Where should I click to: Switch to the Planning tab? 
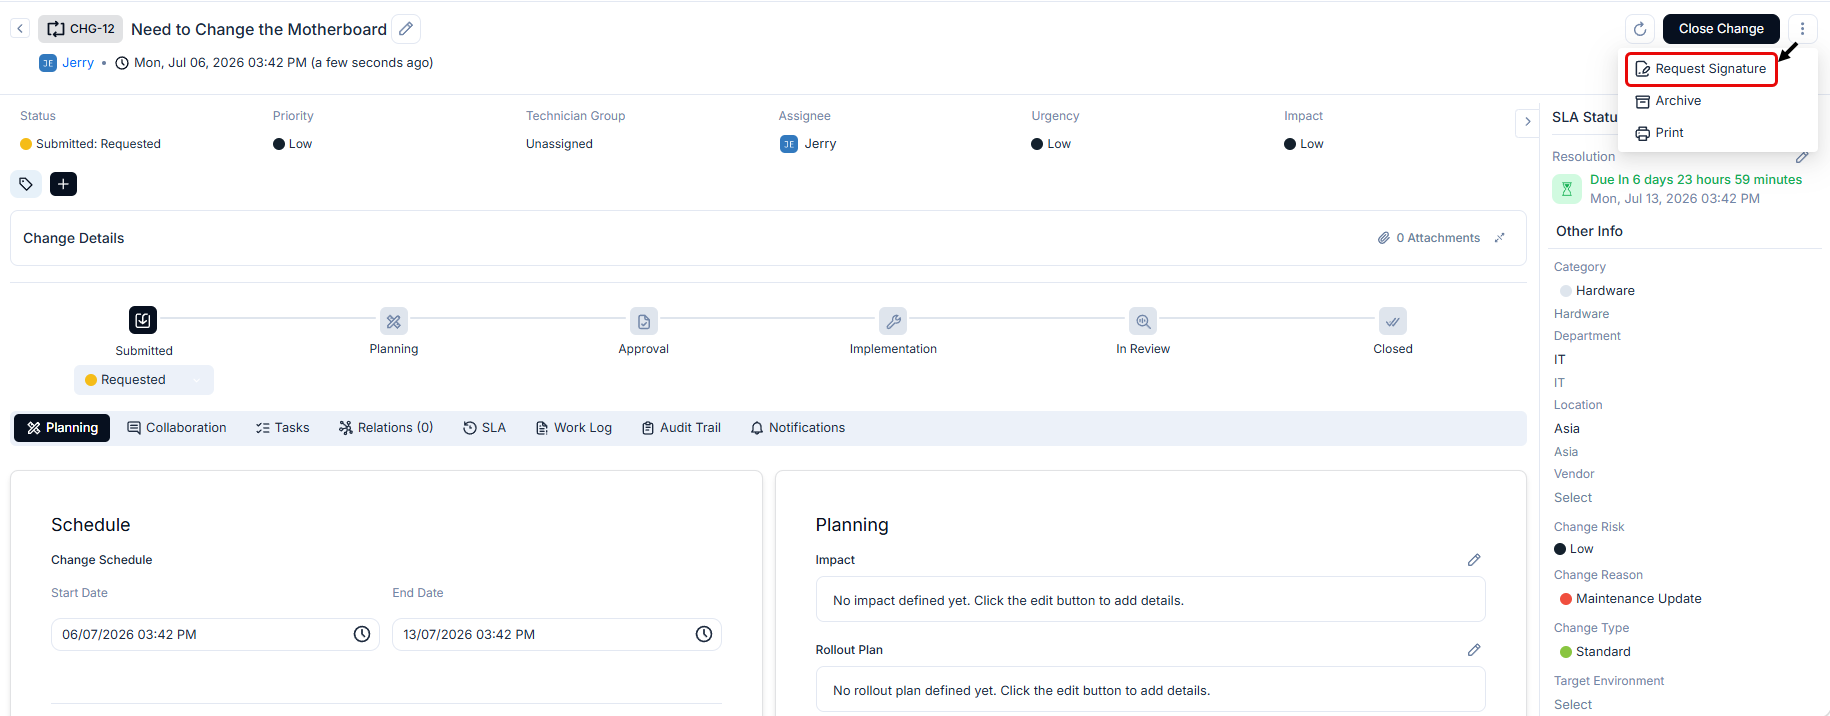click(62, 428)
